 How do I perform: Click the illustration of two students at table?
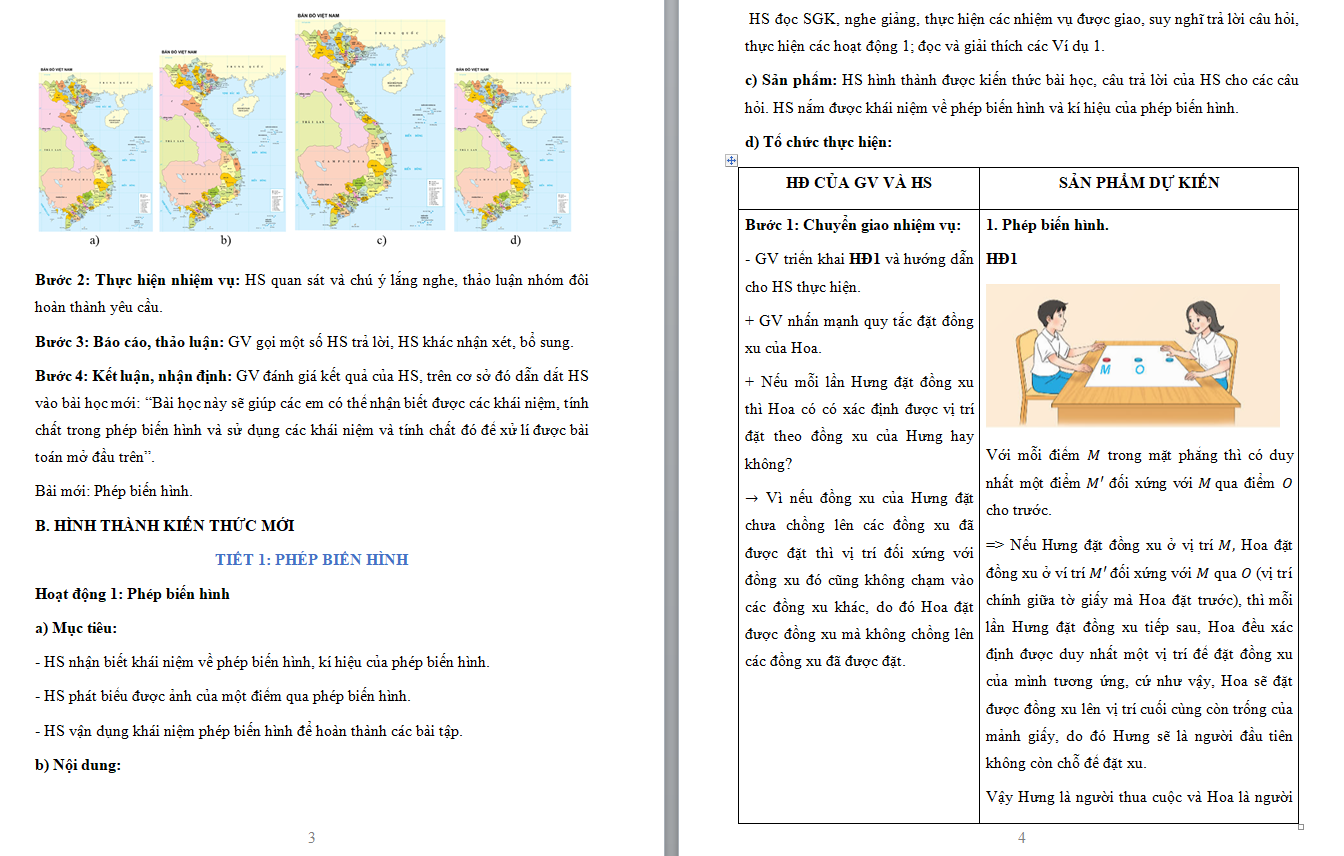(x=1132, y=355)
